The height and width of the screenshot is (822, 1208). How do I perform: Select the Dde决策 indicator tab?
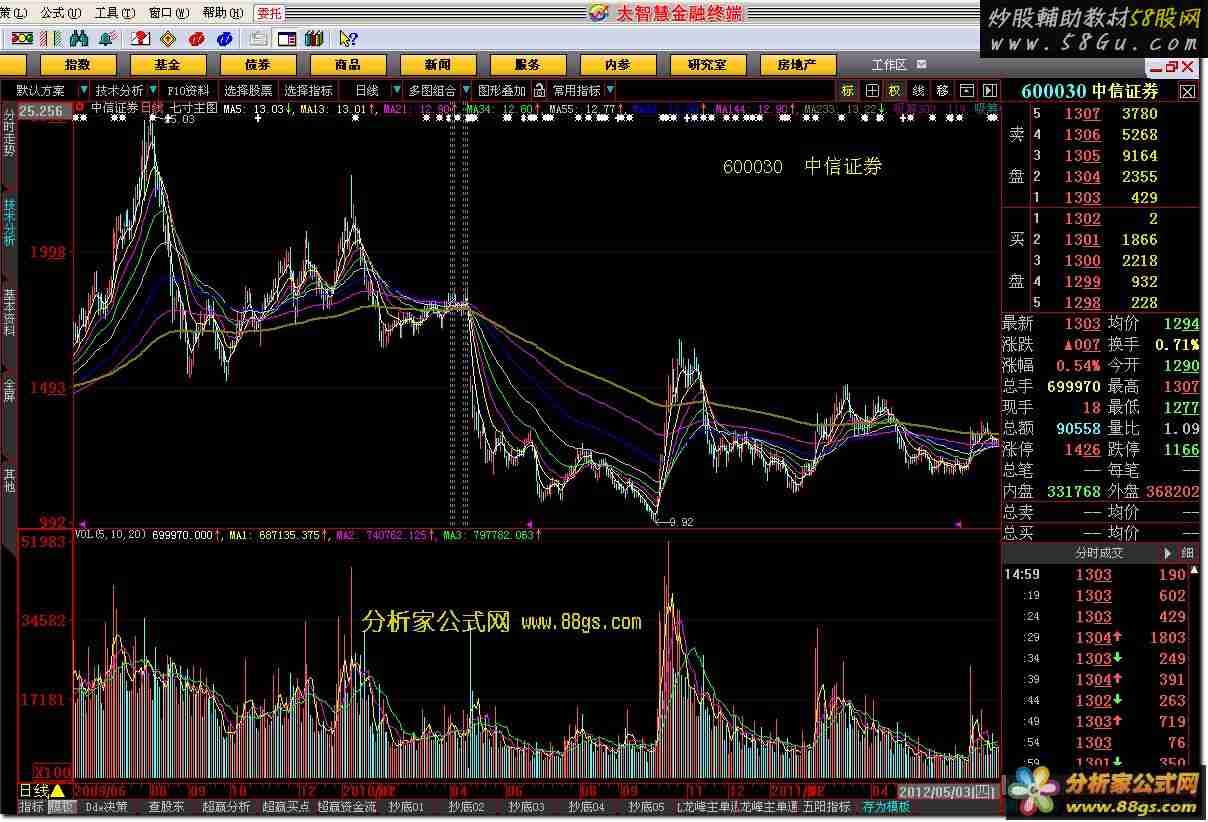(106, 807)
